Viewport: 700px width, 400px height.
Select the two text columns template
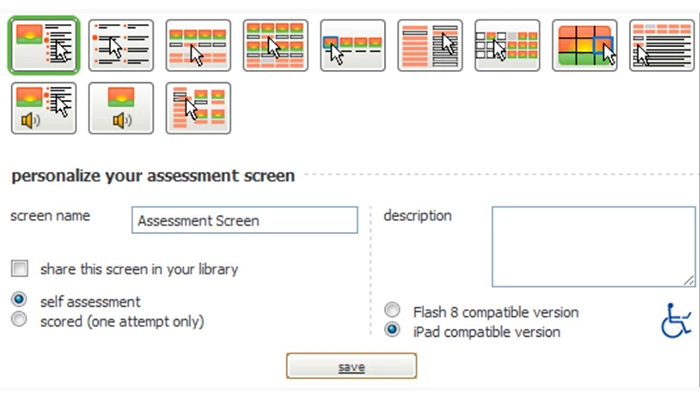click(x=429, y=46)
